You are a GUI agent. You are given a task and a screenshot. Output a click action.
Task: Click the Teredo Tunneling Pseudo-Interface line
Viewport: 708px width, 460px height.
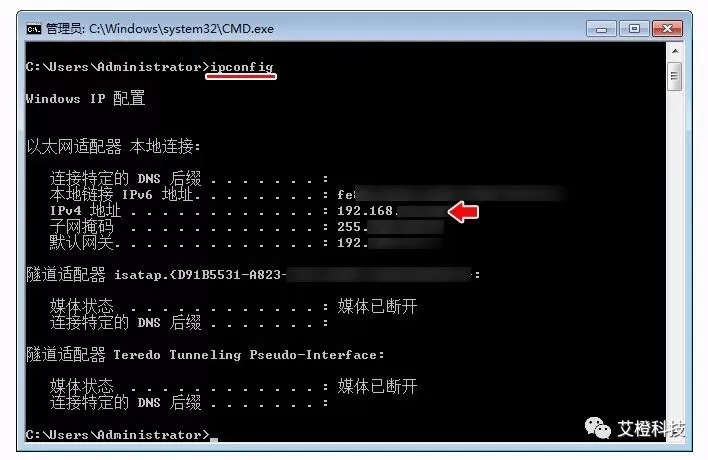point(205,355)
